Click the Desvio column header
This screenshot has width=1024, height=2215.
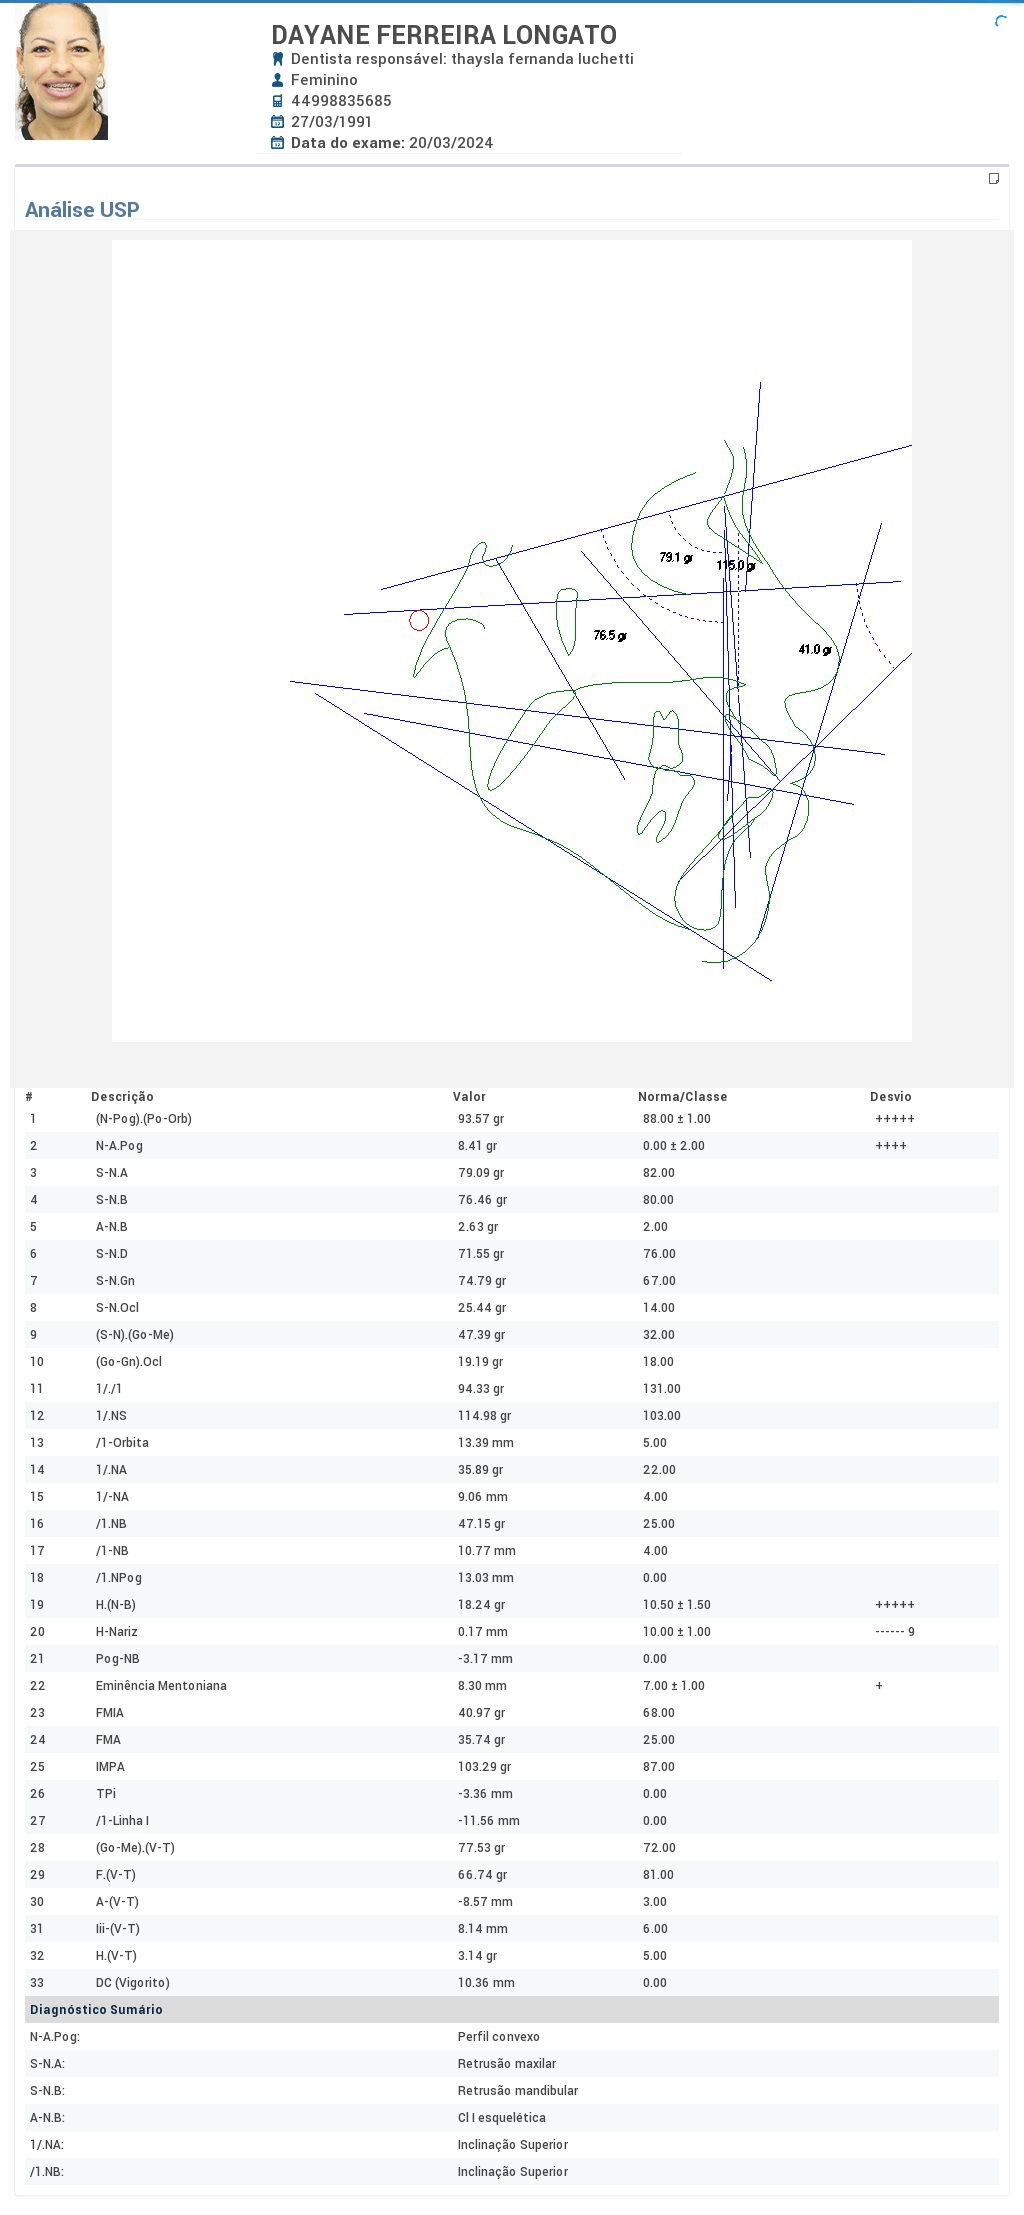[890, 1097]
